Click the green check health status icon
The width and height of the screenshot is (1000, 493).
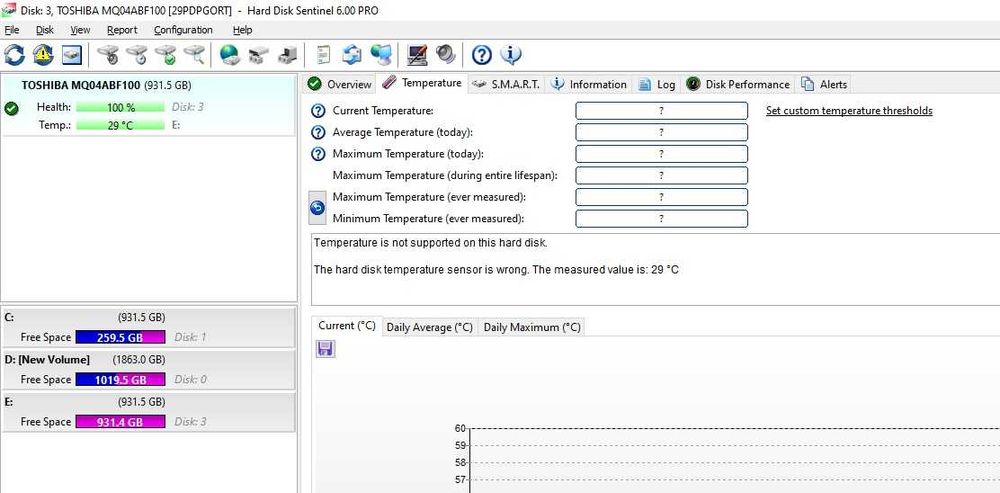point(11,108)
